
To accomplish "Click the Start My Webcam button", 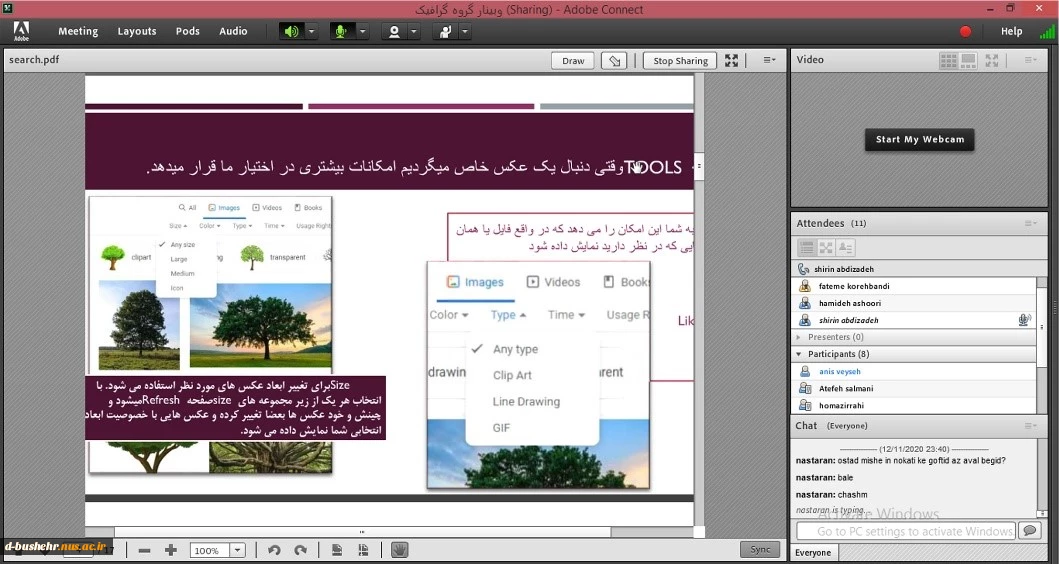I will click(919, 140).
